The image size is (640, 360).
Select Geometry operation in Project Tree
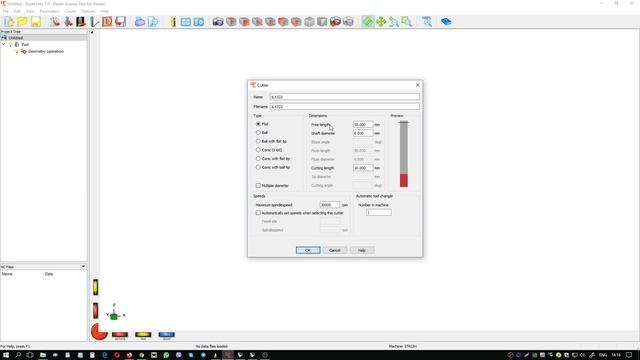click(46, 51)
